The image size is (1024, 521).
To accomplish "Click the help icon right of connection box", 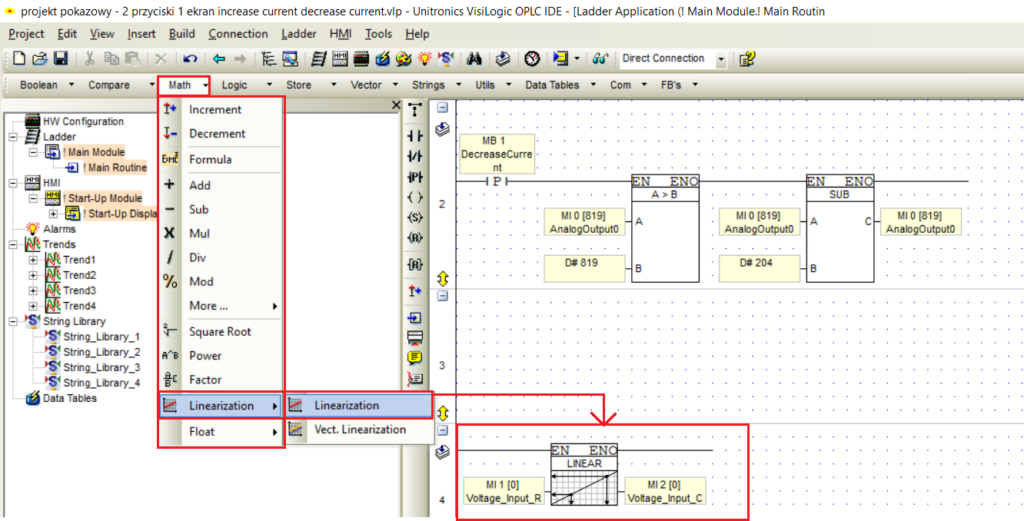I will pos(747,59).
